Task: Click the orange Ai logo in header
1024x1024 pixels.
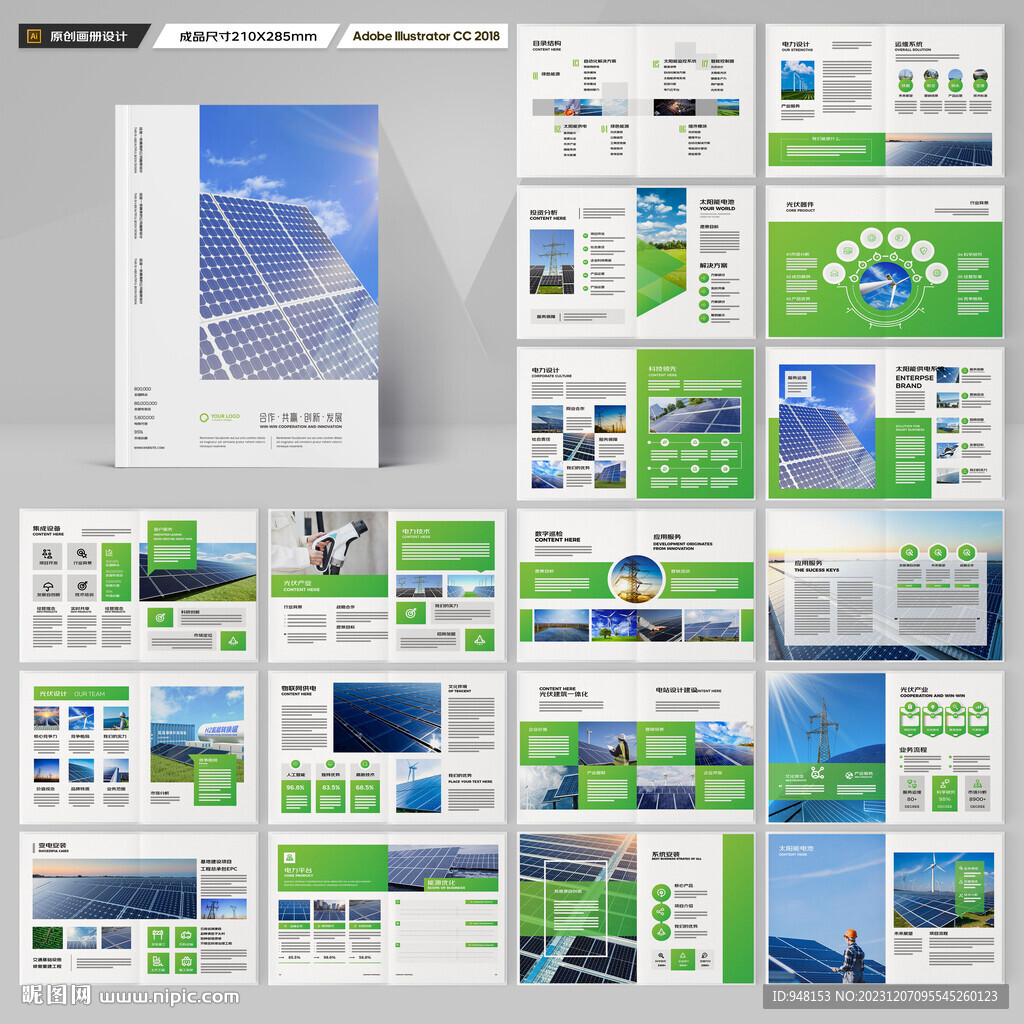Action: pyautogui.click(x=34, y=36)
